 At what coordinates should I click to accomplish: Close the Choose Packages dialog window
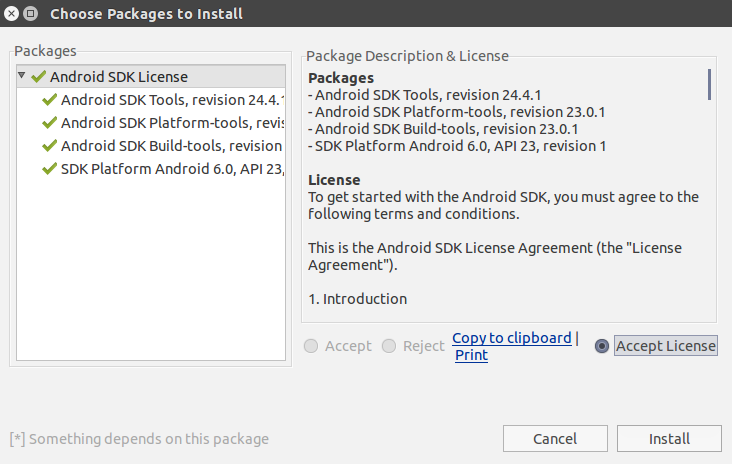coord(12,14)
